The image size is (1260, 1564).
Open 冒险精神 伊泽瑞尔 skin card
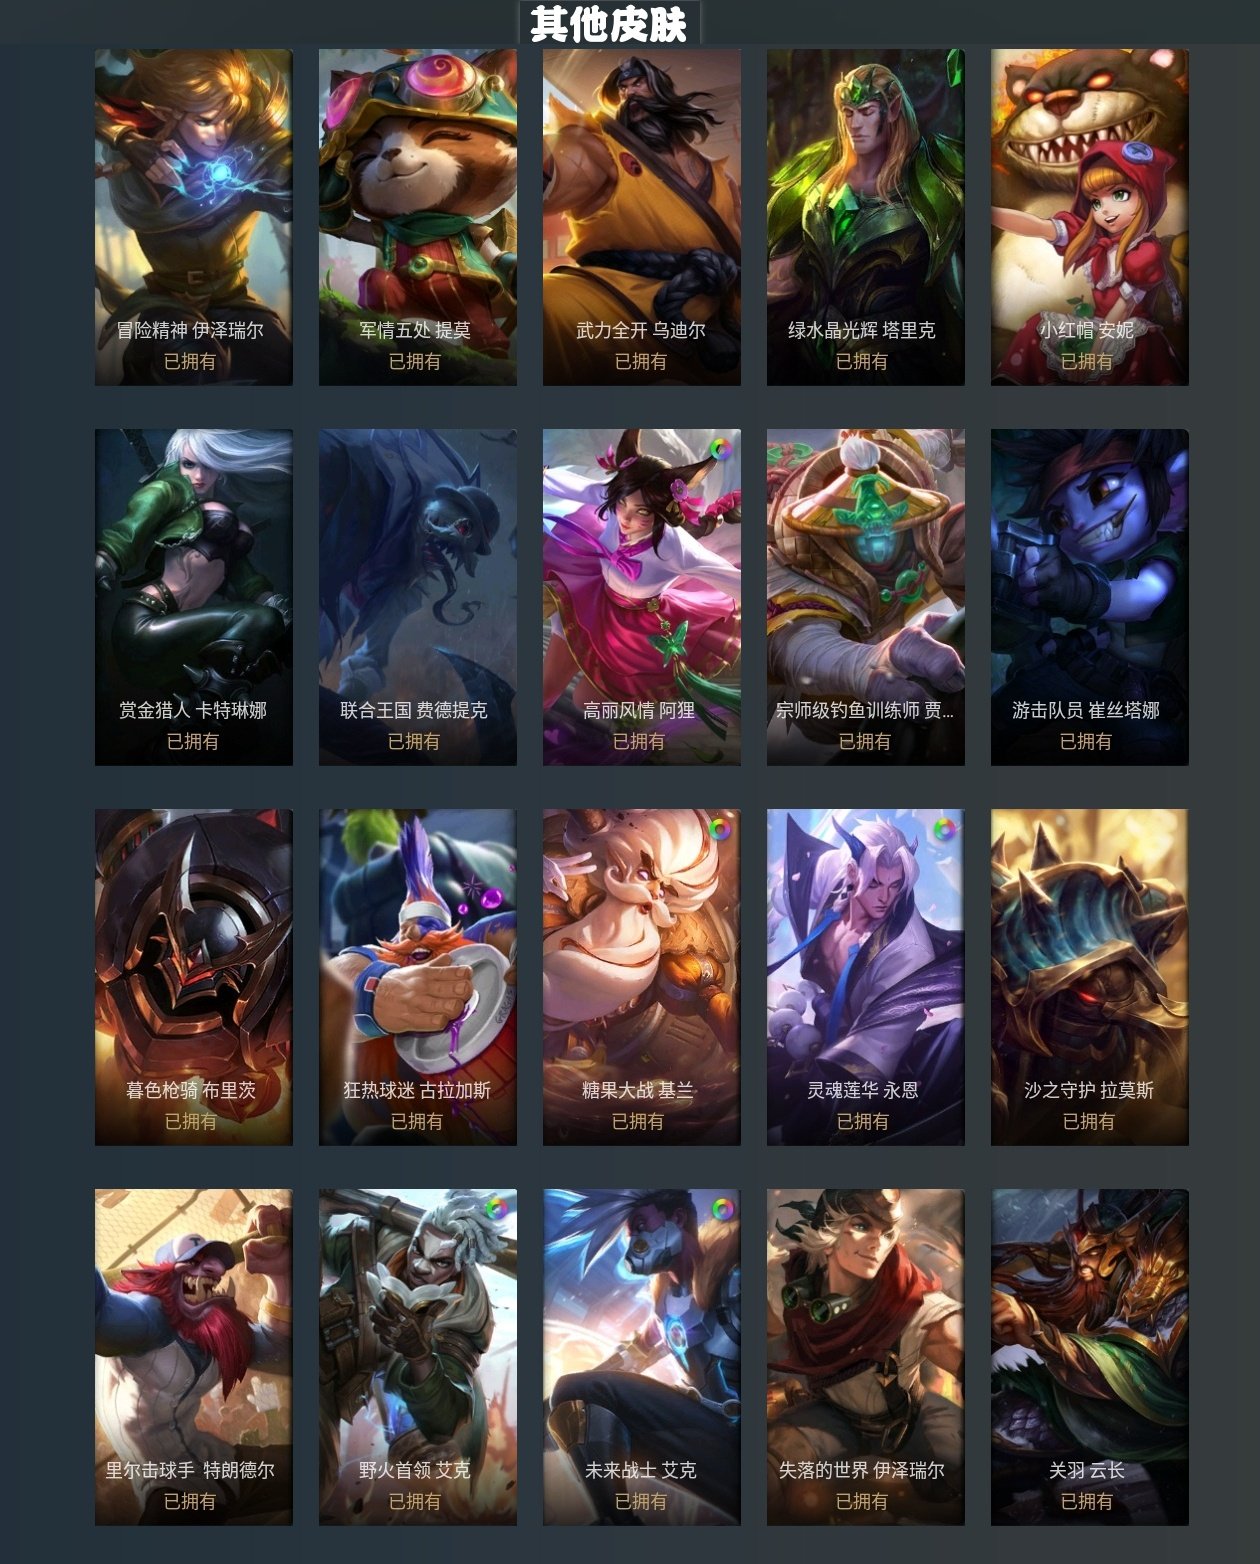[194, 217]
